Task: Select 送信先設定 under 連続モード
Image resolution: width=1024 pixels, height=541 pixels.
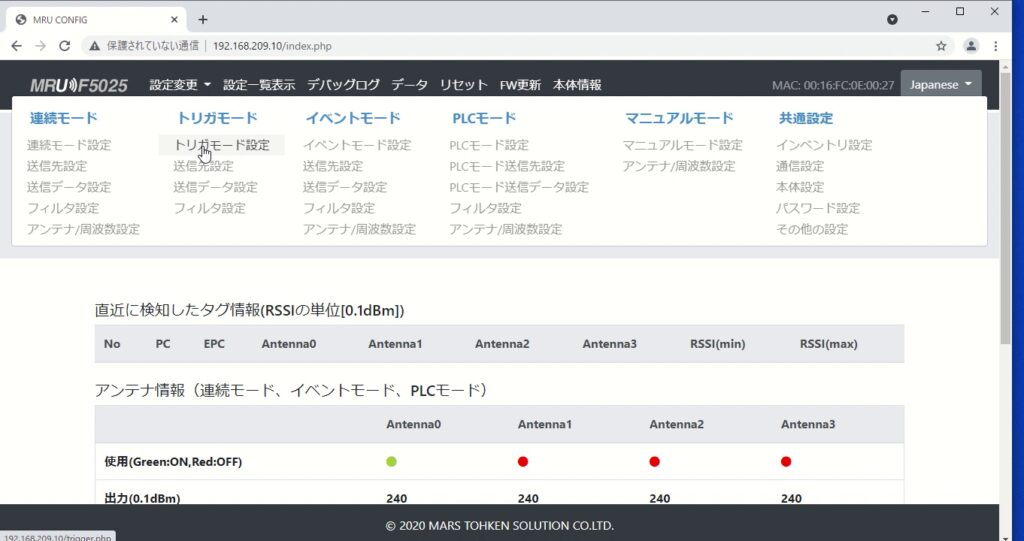Action: (x=57, y=166)
